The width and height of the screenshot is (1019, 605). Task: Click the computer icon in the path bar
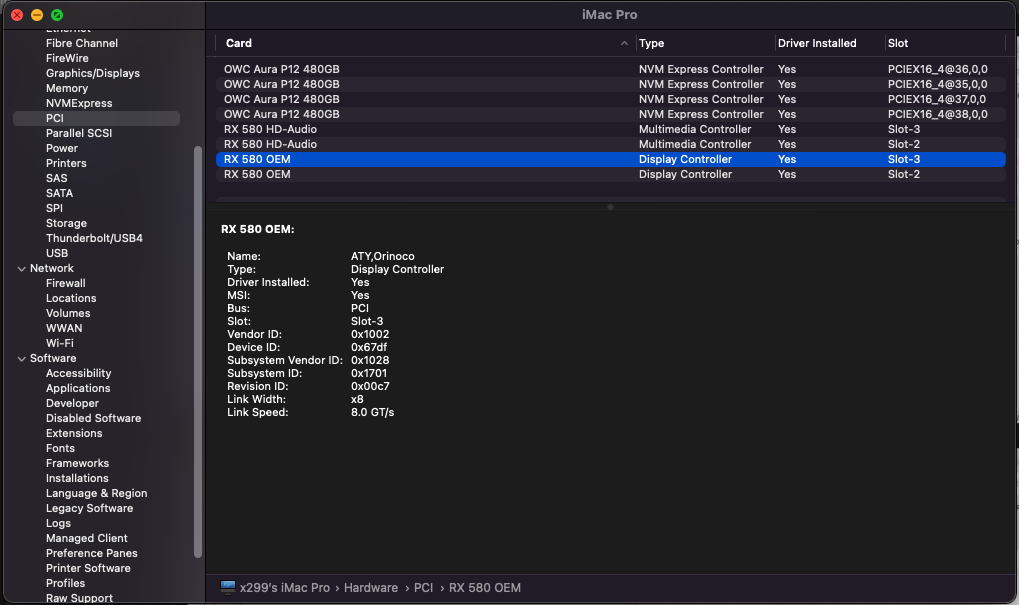tap(228, 587)
